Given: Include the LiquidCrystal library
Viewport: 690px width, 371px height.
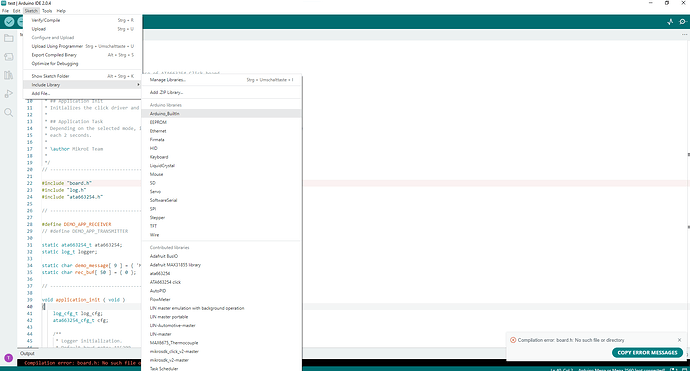Looking at the screenshot, I should point(222,165).
